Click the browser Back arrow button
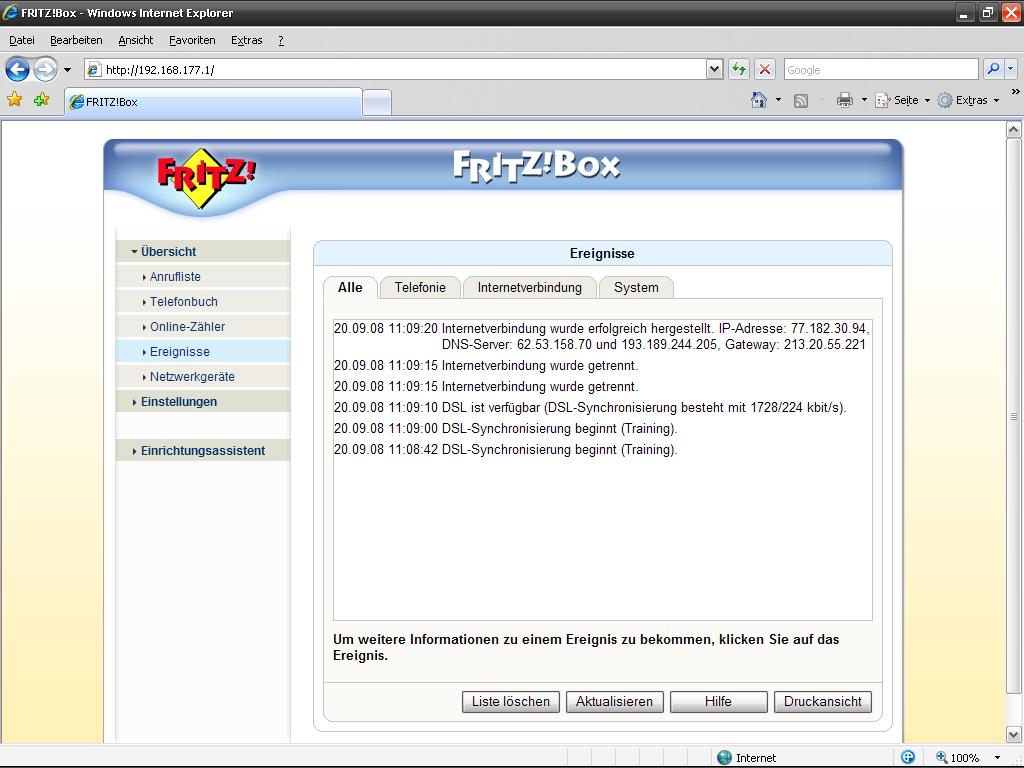Image resolution: width=1024 pixels, height=768 pixels. click(18, 69)
